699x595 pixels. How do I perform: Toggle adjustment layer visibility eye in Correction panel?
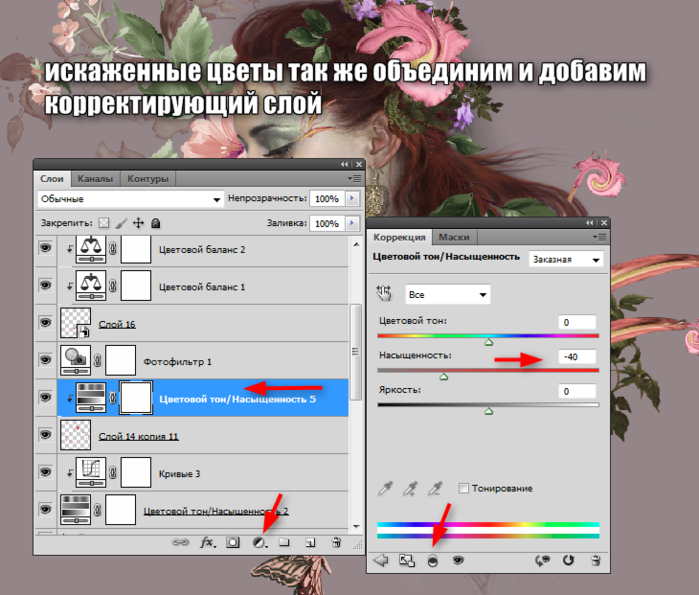[x=458, y=560]
